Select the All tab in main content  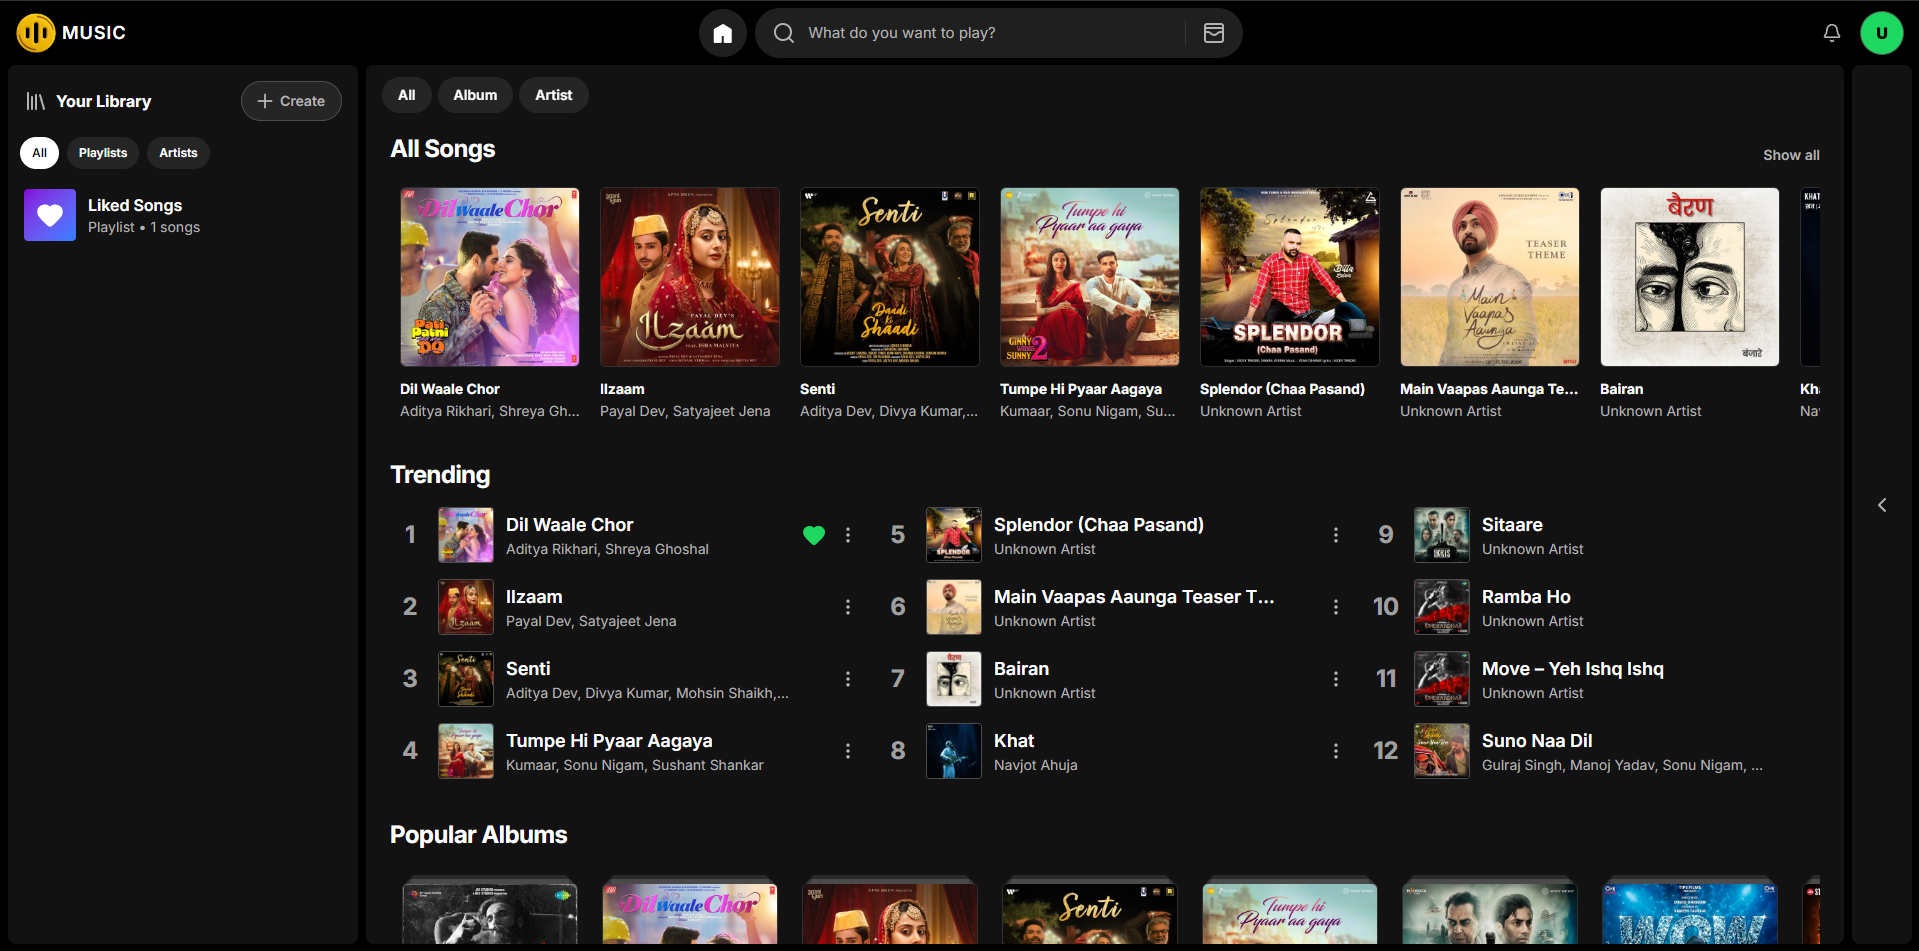coord(407,95)
